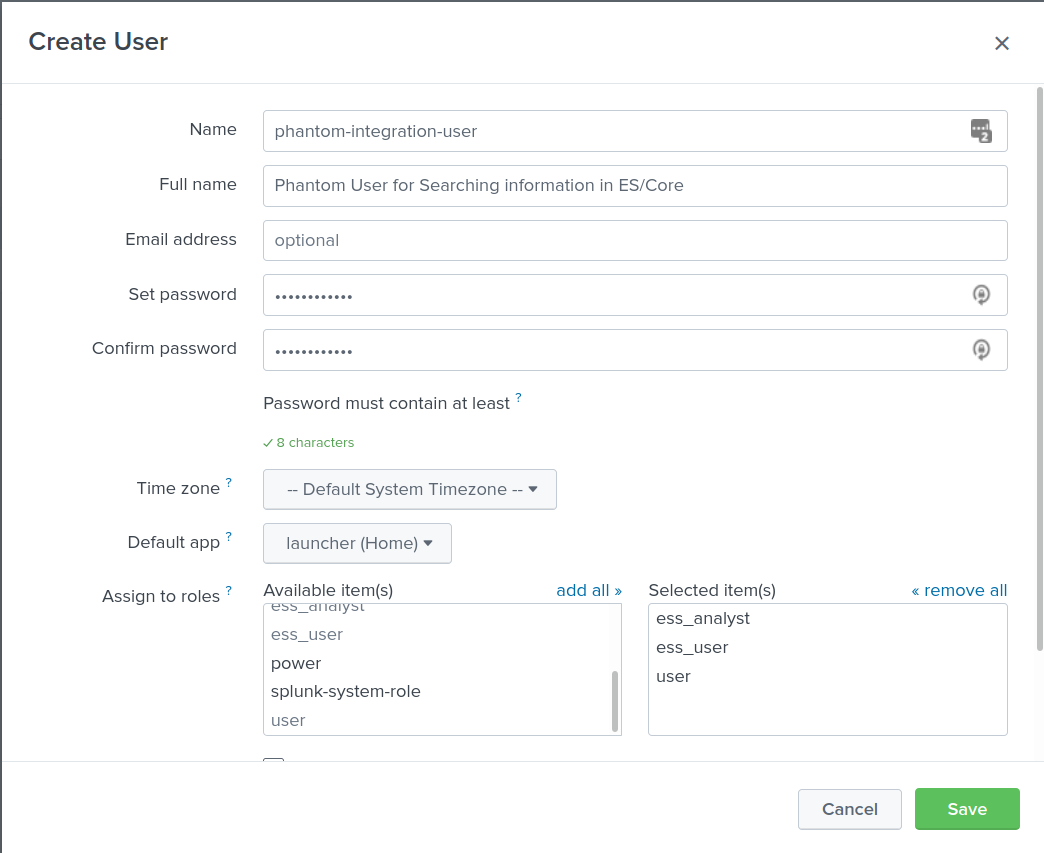Click the add all link

pos(589,590)
